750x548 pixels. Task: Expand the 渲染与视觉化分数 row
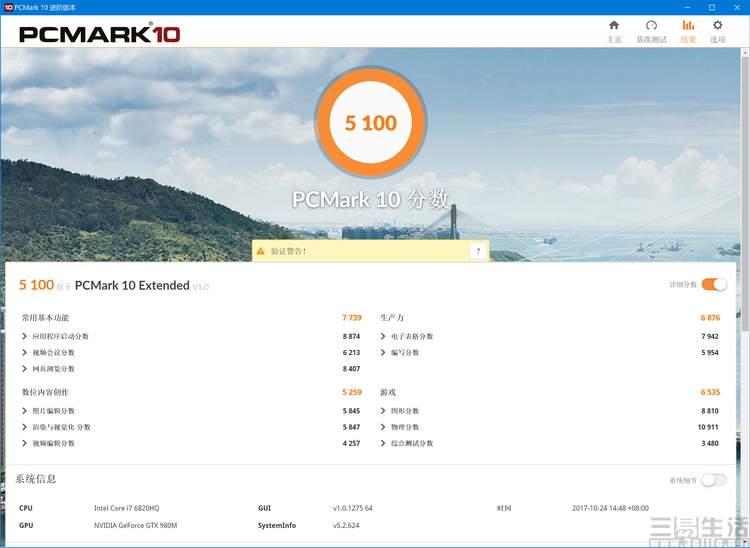click(24, 427)
